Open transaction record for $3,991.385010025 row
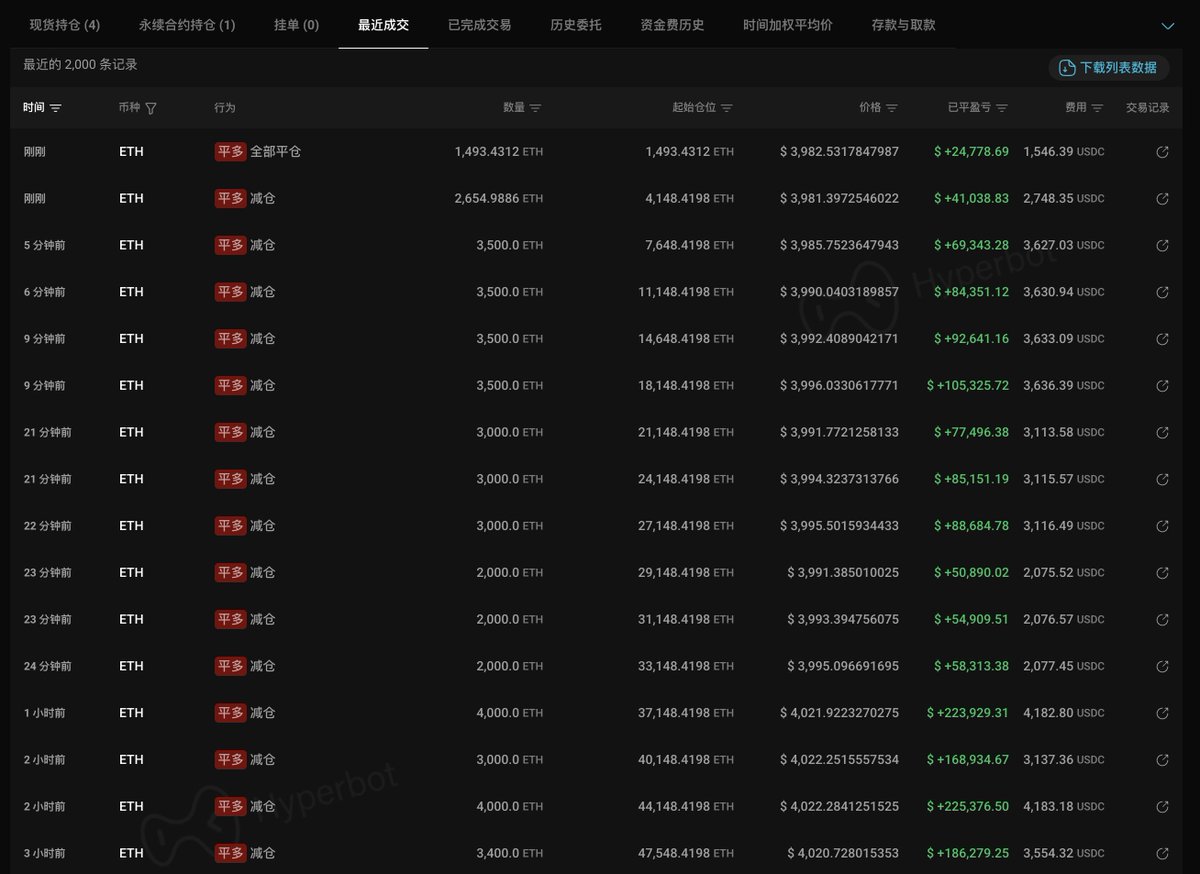Image resolution: width=1200 pixels, height=874 pixels. pos(1162,573)
